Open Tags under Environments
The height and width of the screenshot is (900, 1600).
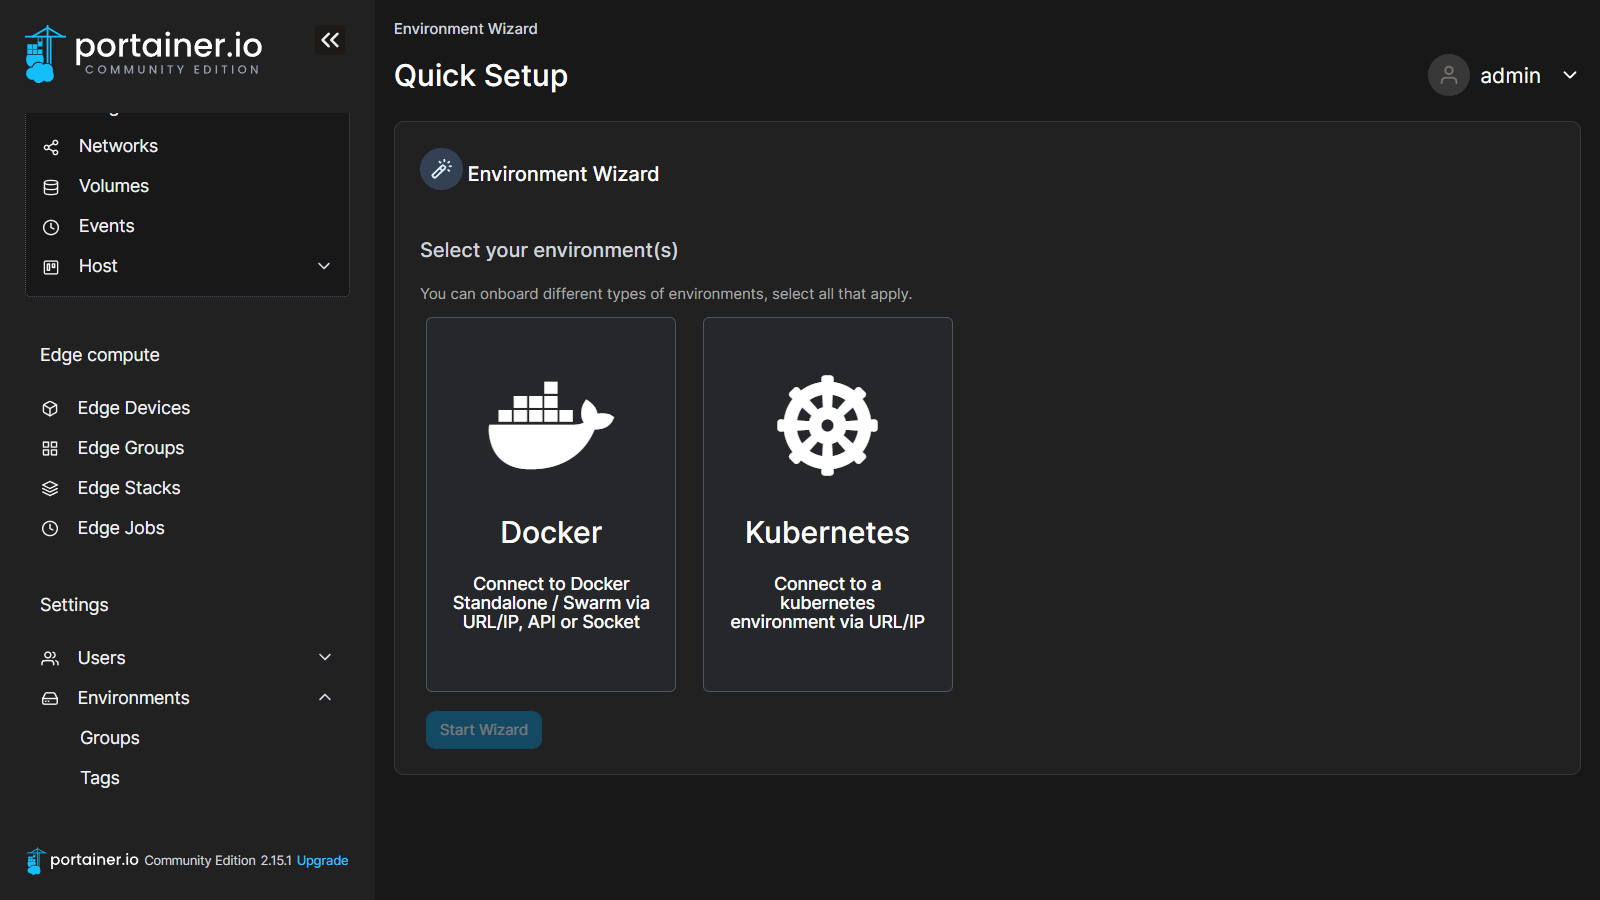[99, 778]
